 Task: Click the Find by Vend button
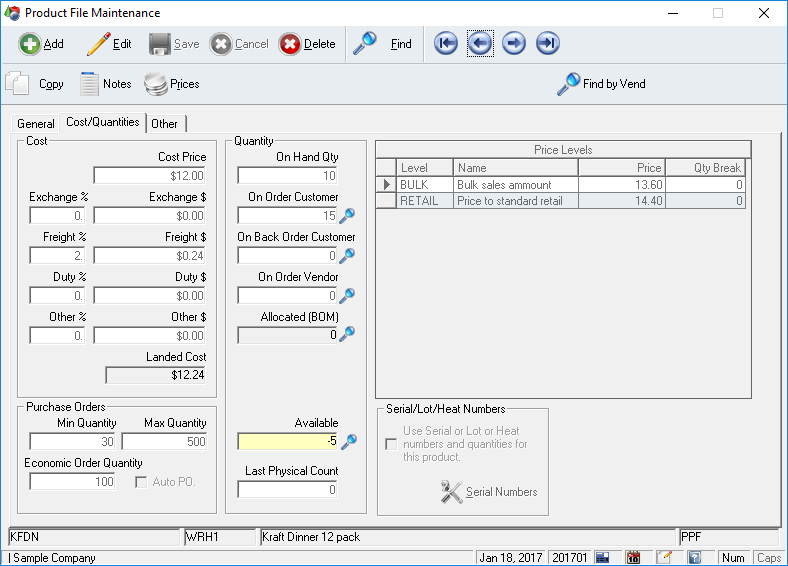(601, 84)
